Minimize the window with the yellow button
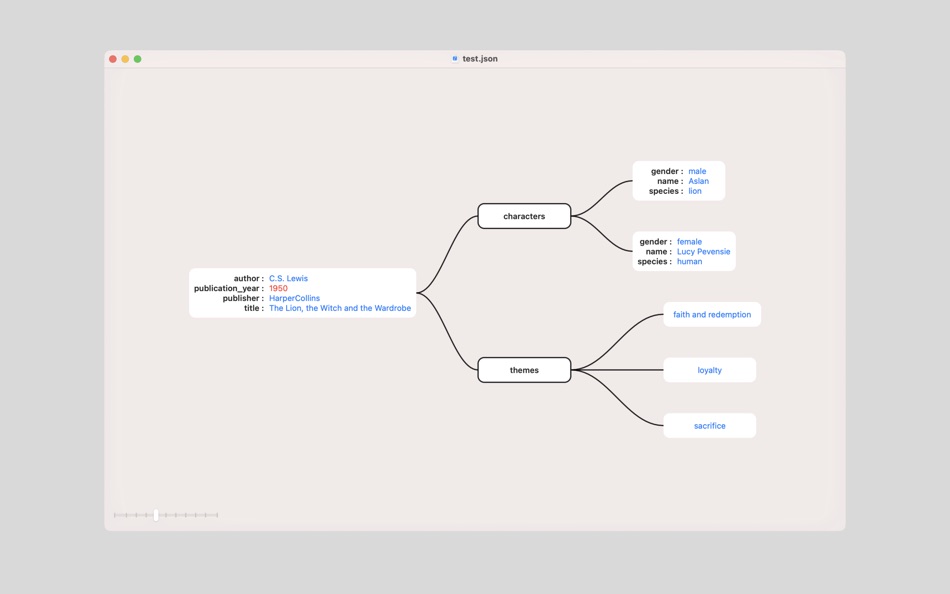Viewport: 950px width, 594px height. [125, 59]
